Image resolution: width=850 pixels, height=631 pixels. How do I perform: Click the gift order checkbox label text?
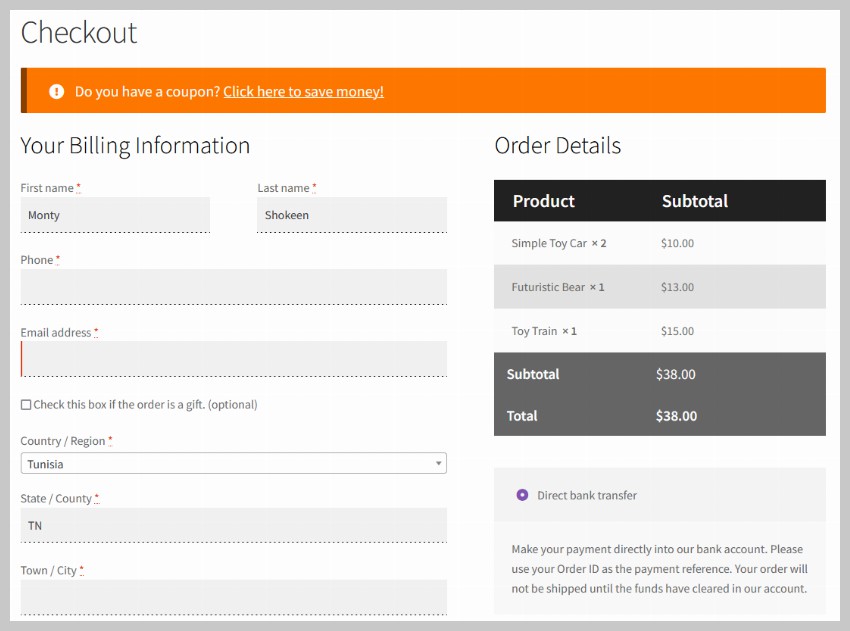pyautogui.click(x=145, y=405)
